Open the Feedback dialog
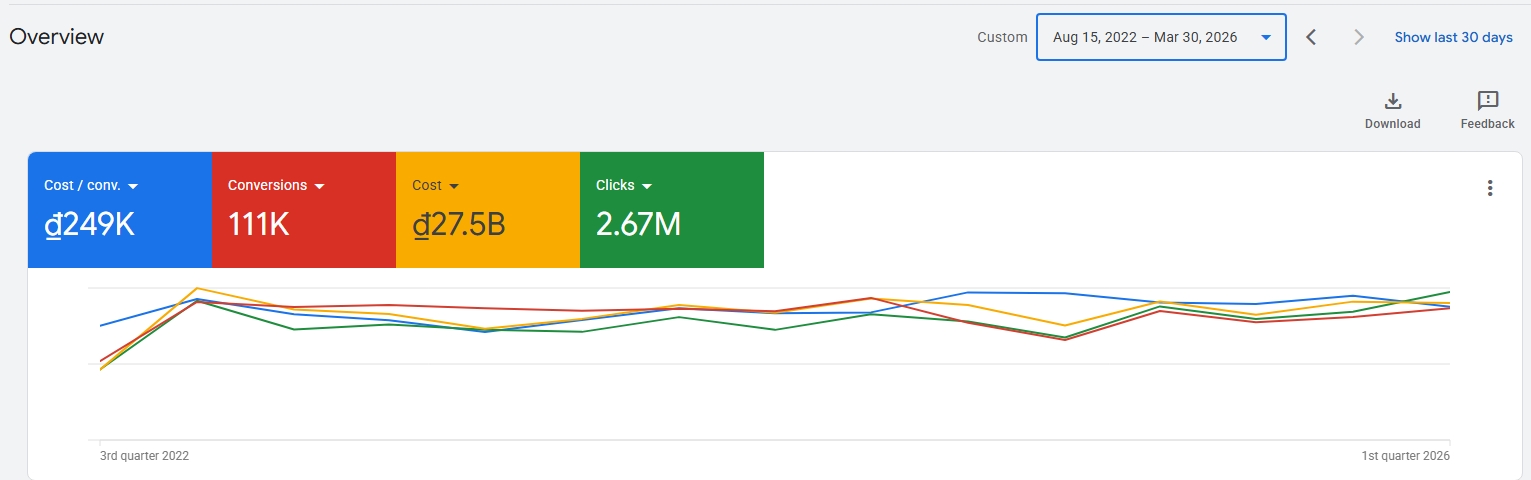 pyautogui.click(x=1487, y=110)
